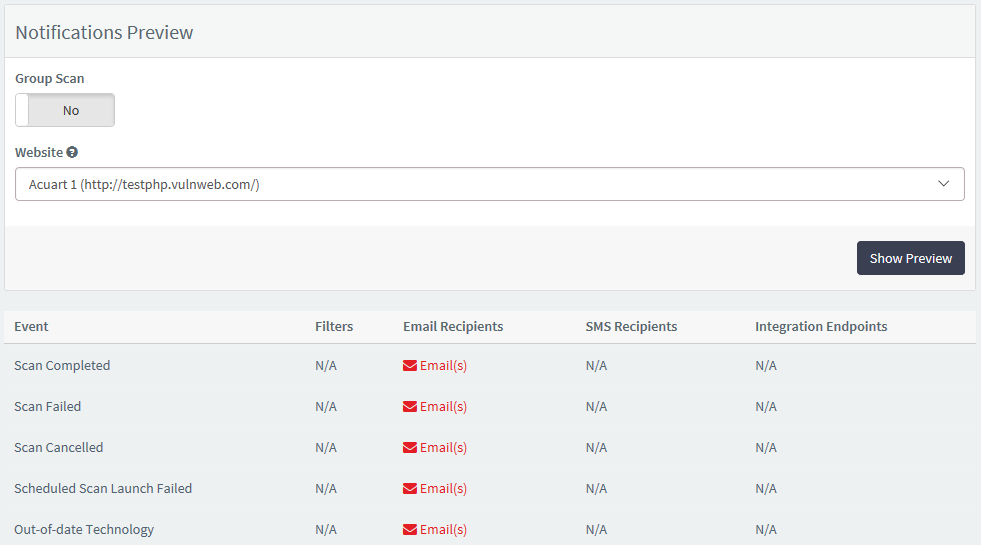Click the Email Recipients column header
Screen dimensions: 981x545
tap(453, 327)
